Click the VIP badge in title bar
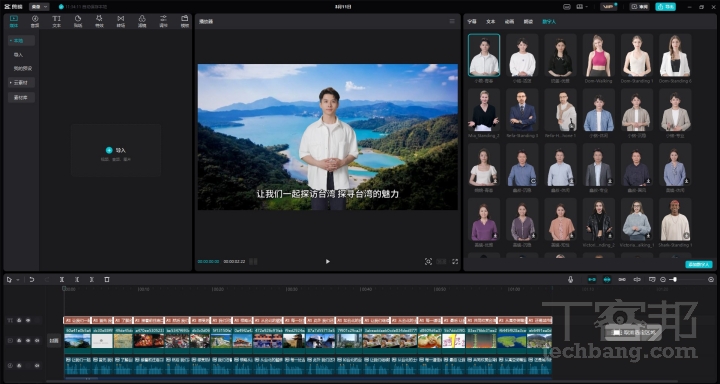Image resolution: width=720 pixels, height=384 pixels. point(608,7)
